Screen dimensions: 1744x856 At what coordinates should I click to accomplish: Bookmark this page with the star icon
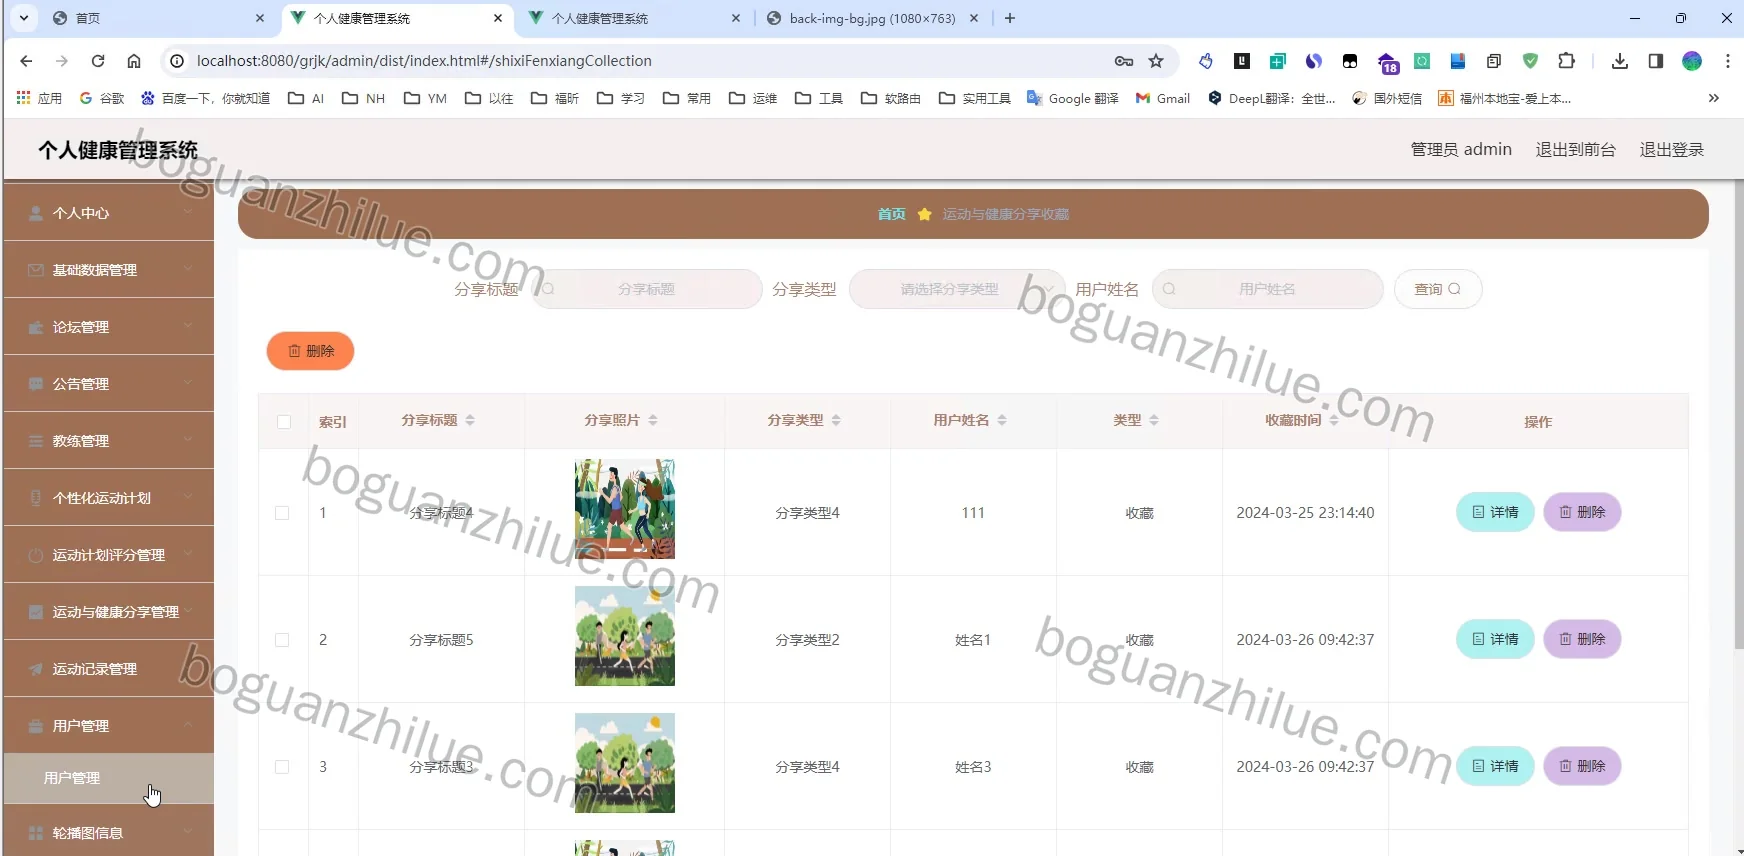pos(1156,61)
